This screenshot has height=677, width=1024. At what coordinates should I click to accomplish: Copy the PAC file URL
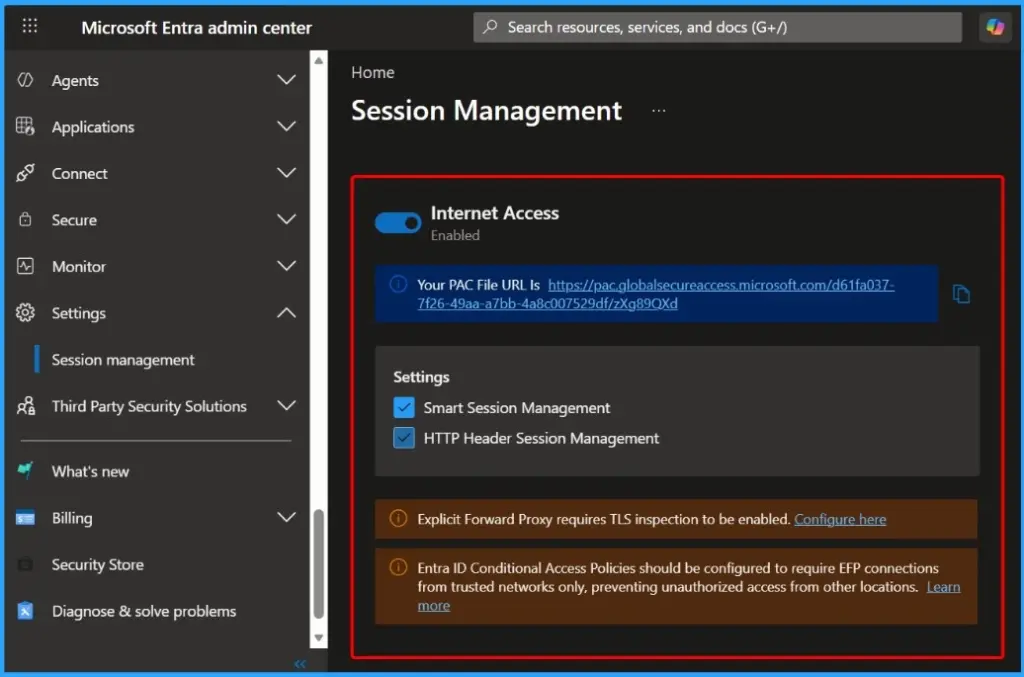(961, 294)
